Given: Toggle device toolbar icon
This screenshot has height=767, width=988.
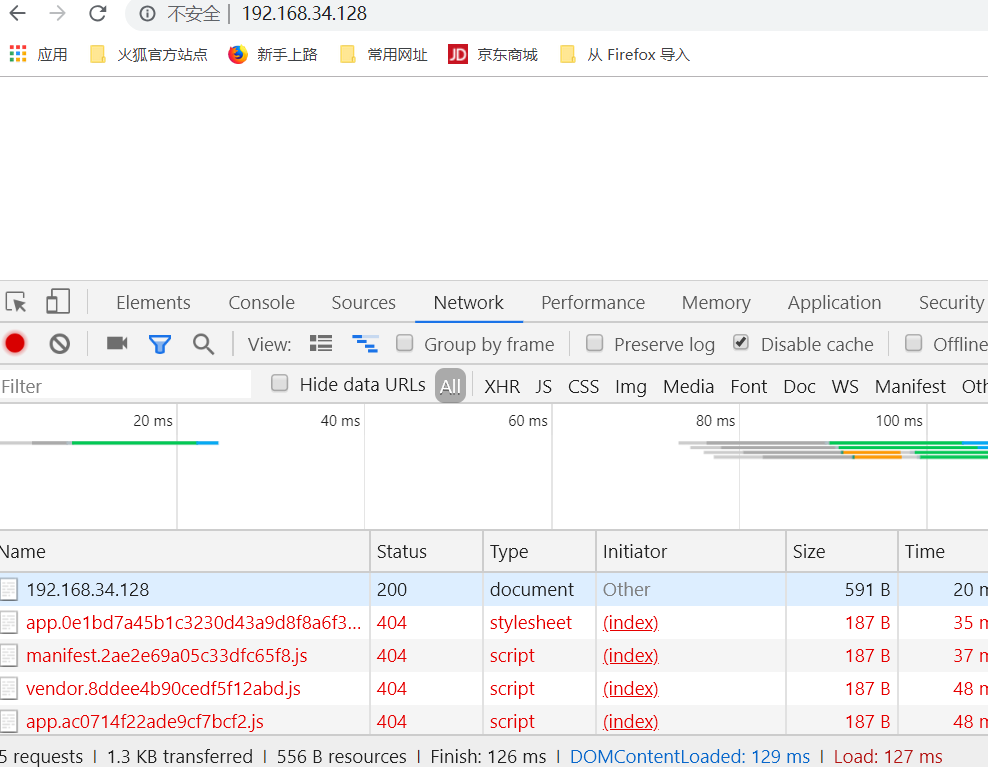Looking at the screenshot, I should tap(58, 301).
